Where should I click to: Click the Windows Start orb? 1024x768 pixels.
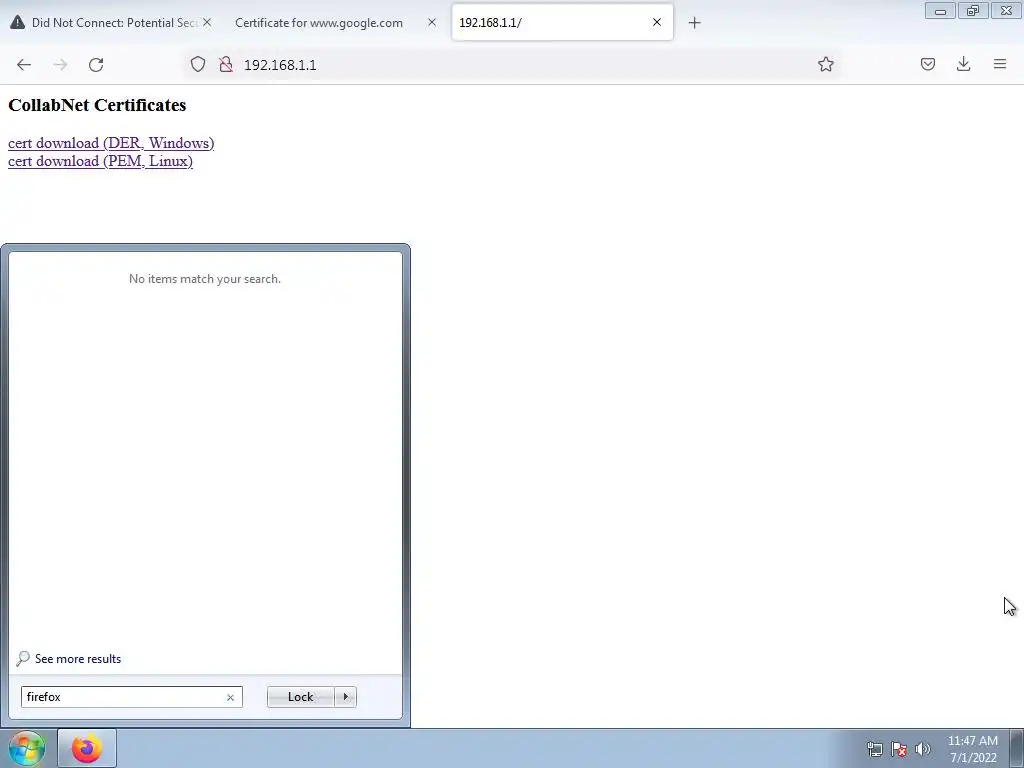point(27,748)
